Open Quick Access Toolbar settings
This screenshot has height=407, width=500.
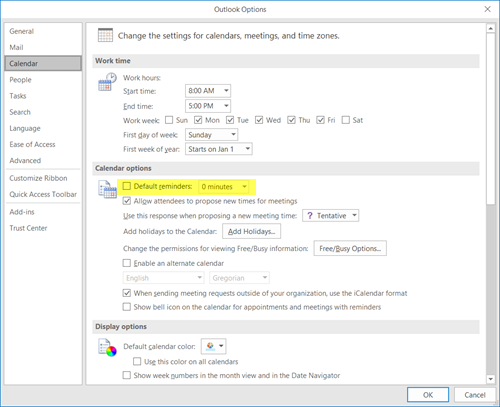pos(43,194)
